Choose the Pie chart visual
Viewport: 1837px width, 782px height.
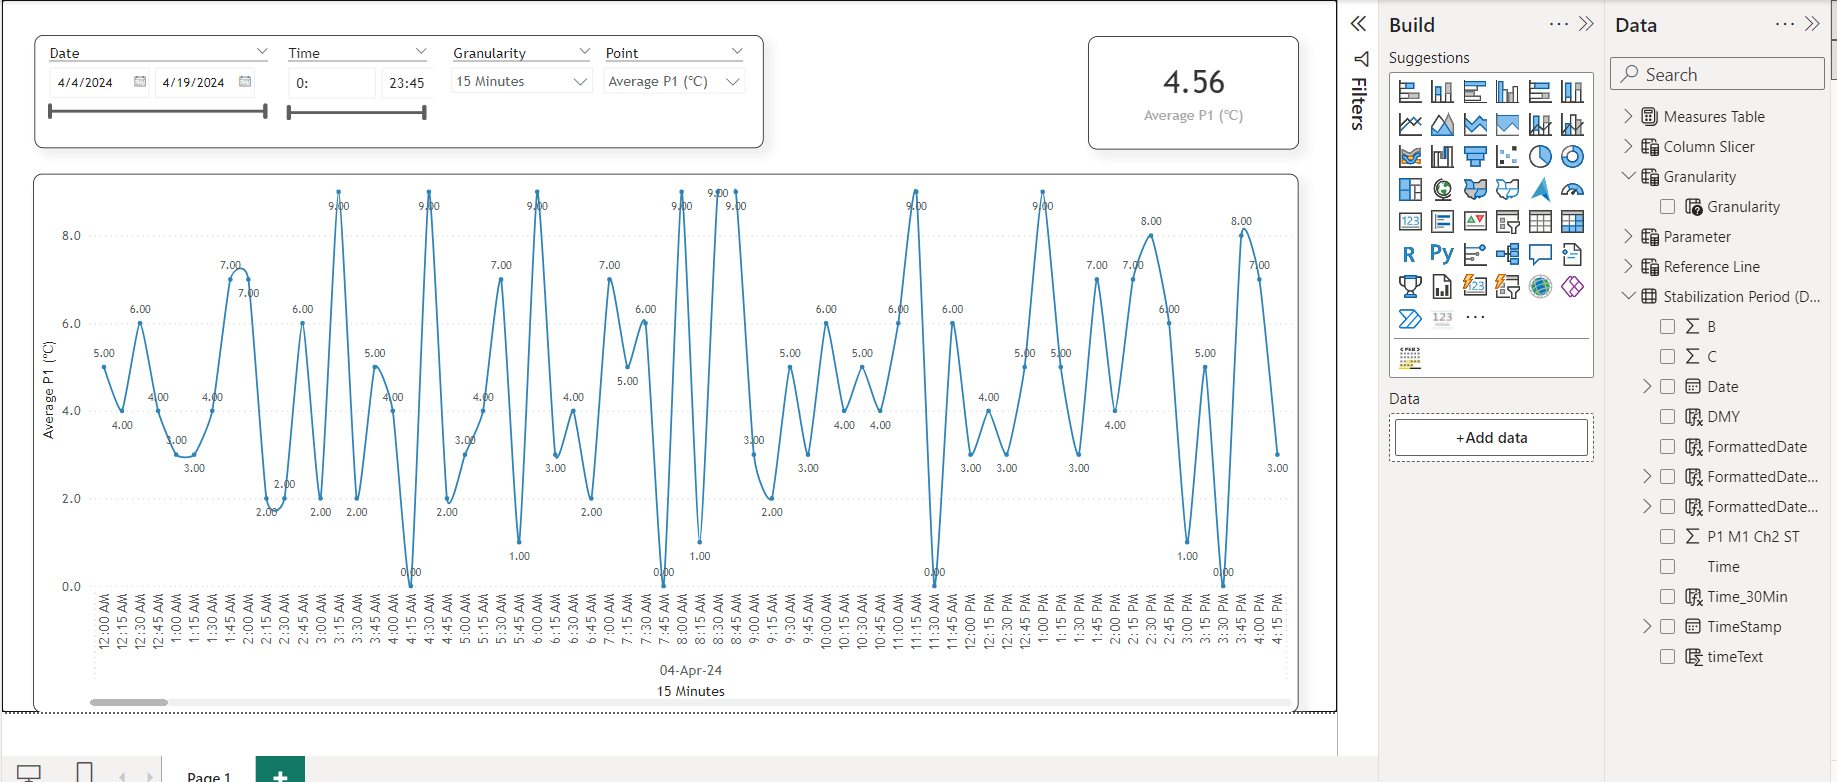click(1540, 157)
